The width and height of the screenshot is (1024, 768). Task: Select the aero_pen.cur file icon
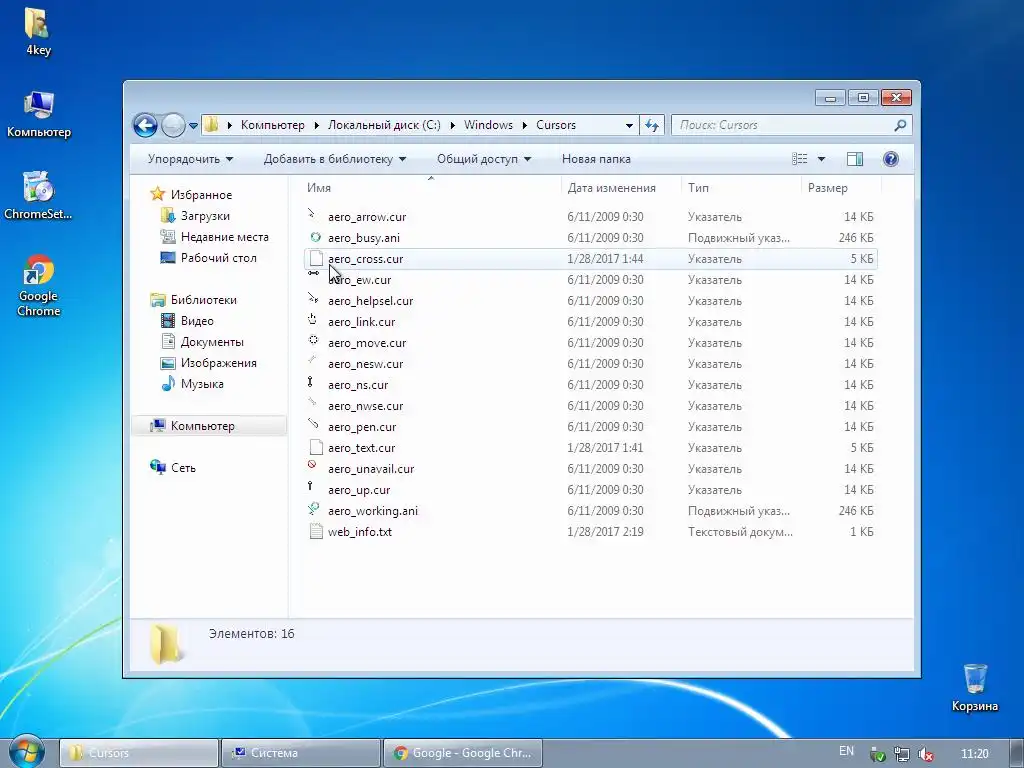(x=314, y=425)
